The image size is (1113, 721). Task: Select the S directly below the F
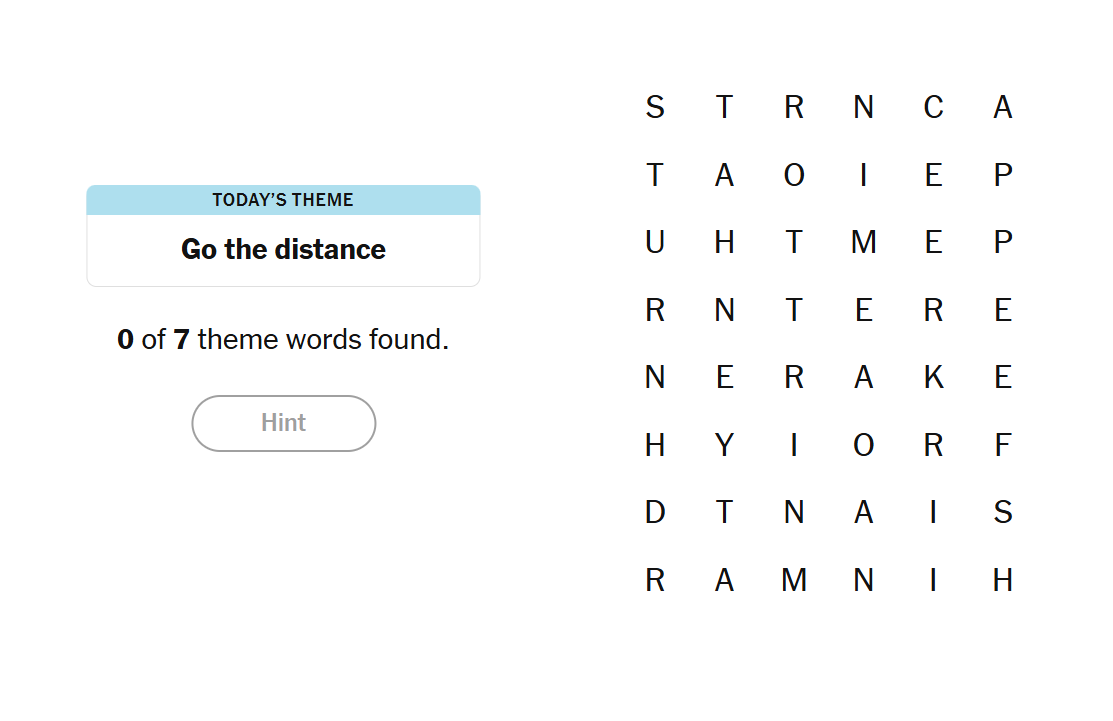click(1003, 513)
